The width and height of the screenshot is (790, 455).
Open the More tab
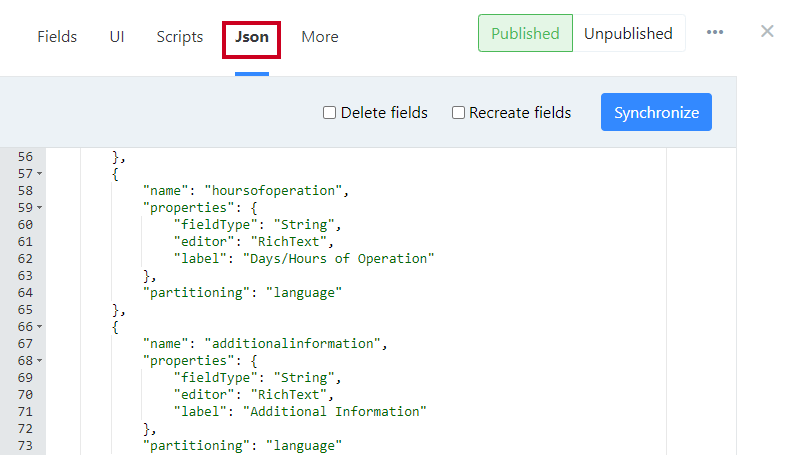pos(320,37)
